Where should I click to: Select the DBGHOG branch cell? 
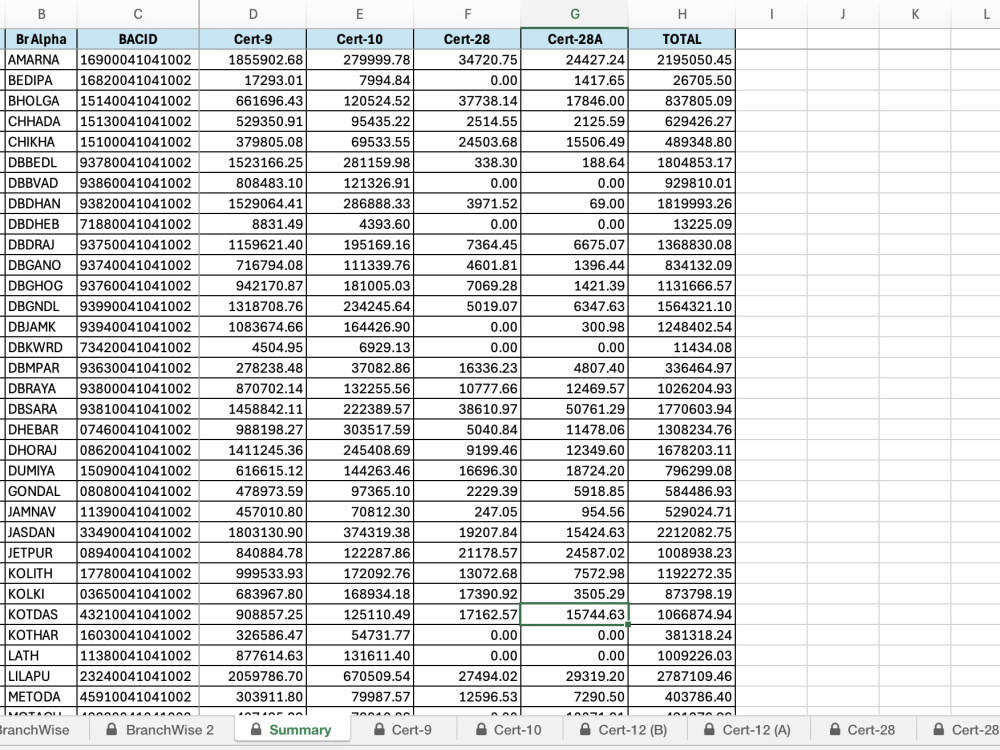pyautogui.click(x=41, y=286)
